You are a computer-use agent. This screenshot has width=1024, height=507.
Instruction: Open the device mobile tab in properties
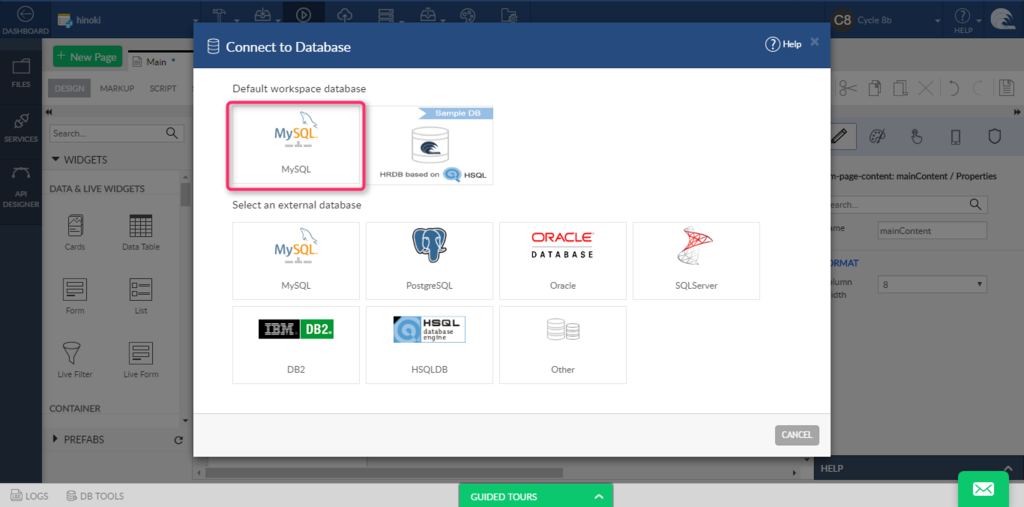[x=955, y=136]
